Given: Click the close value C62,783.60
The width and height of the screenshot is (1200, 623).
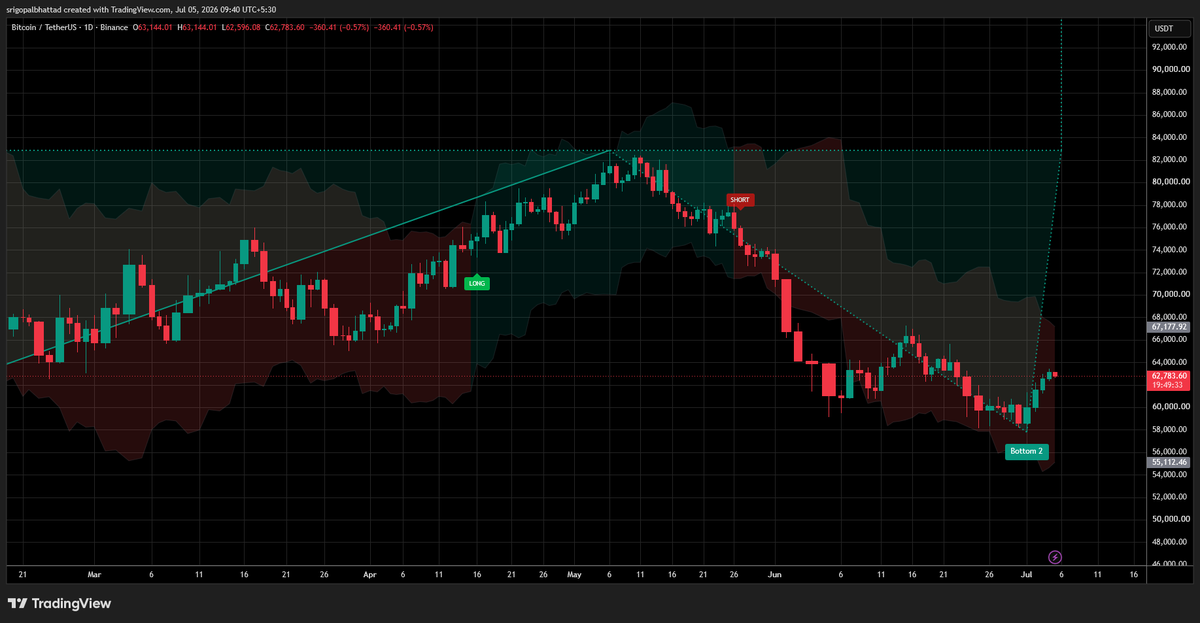Looking at the screenshot, I should [x=284, y=27].
